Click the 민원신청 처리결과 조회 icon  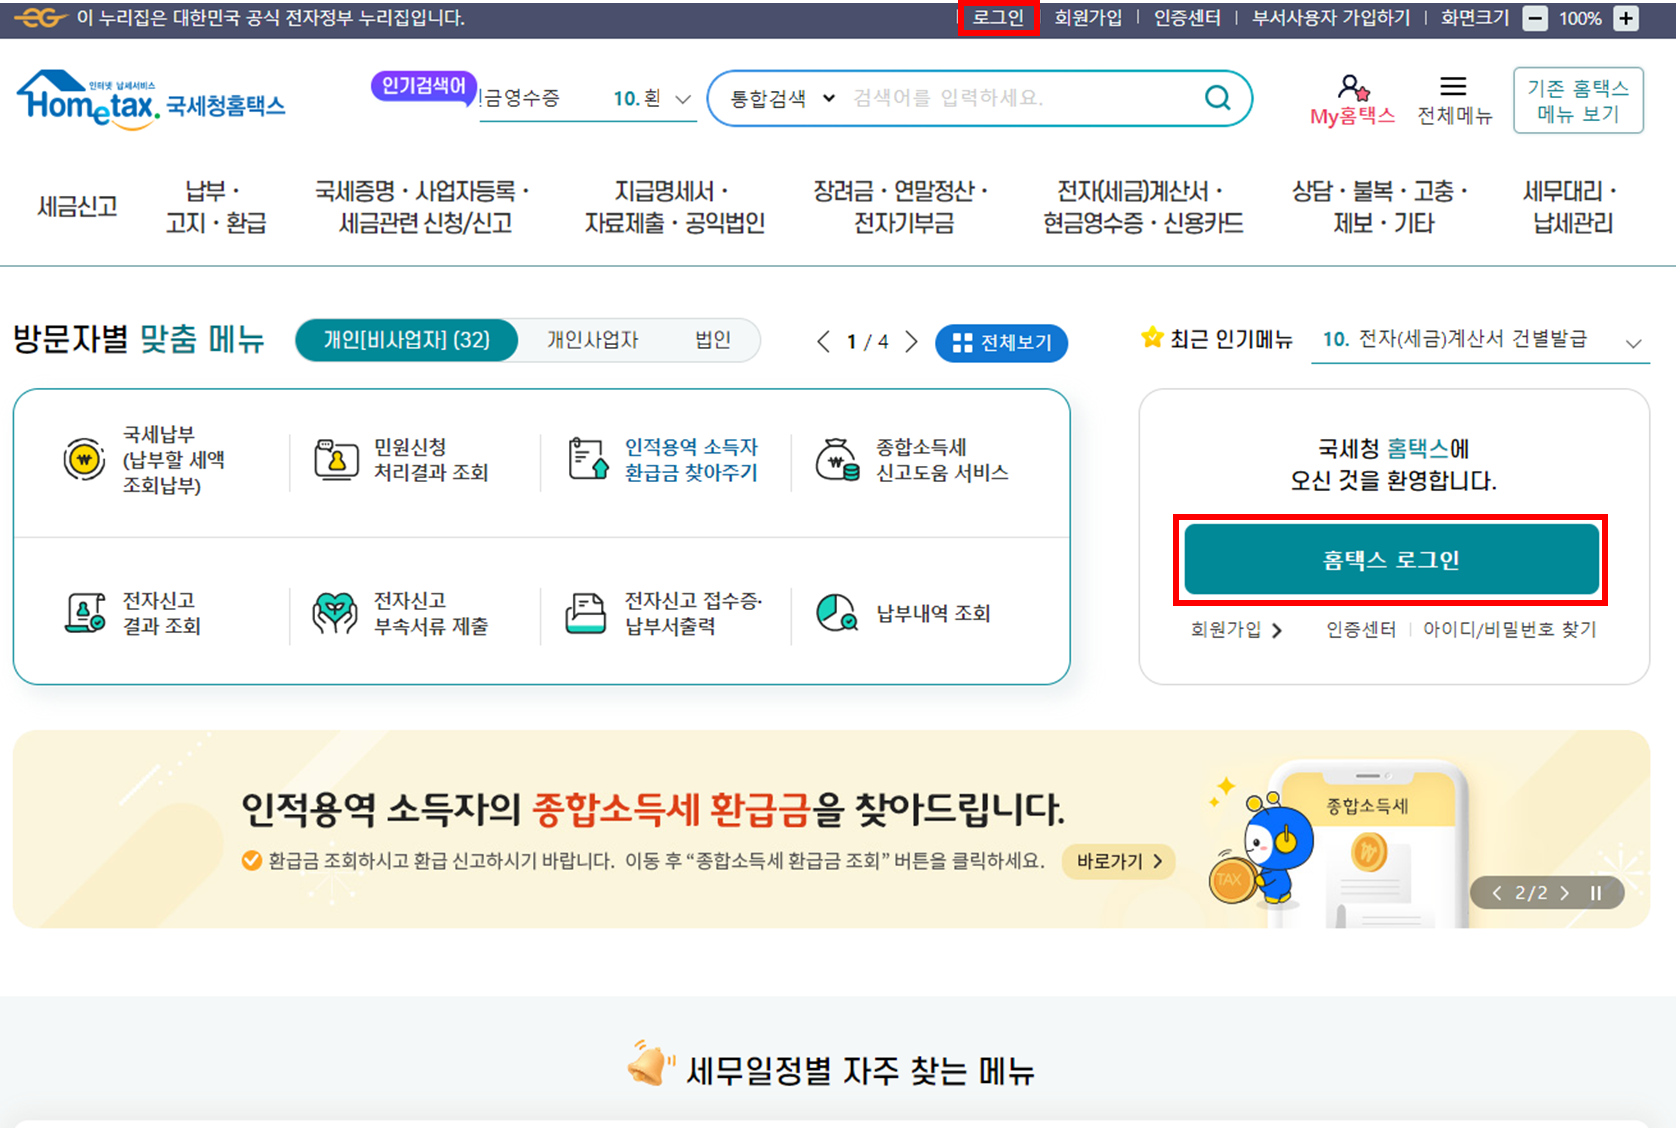click(336, 460)
